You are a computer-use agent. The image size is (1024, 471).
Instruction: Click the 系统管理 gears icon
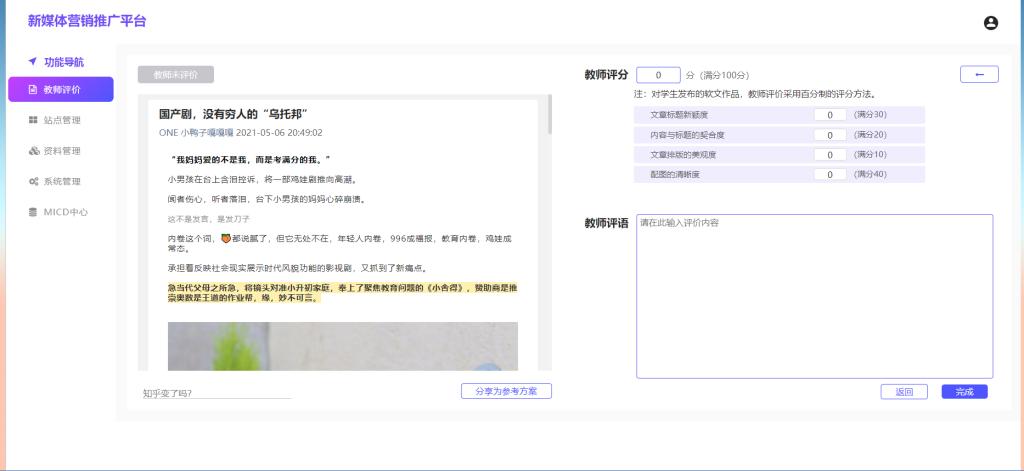pyautogui.click(x=33, y=182)
